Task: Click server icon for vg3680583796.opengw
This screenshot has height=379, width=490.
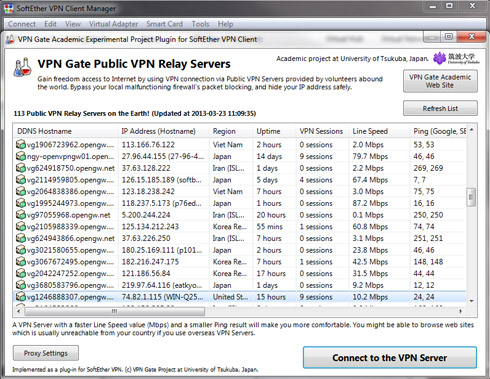Action: (x=21, y=285)
